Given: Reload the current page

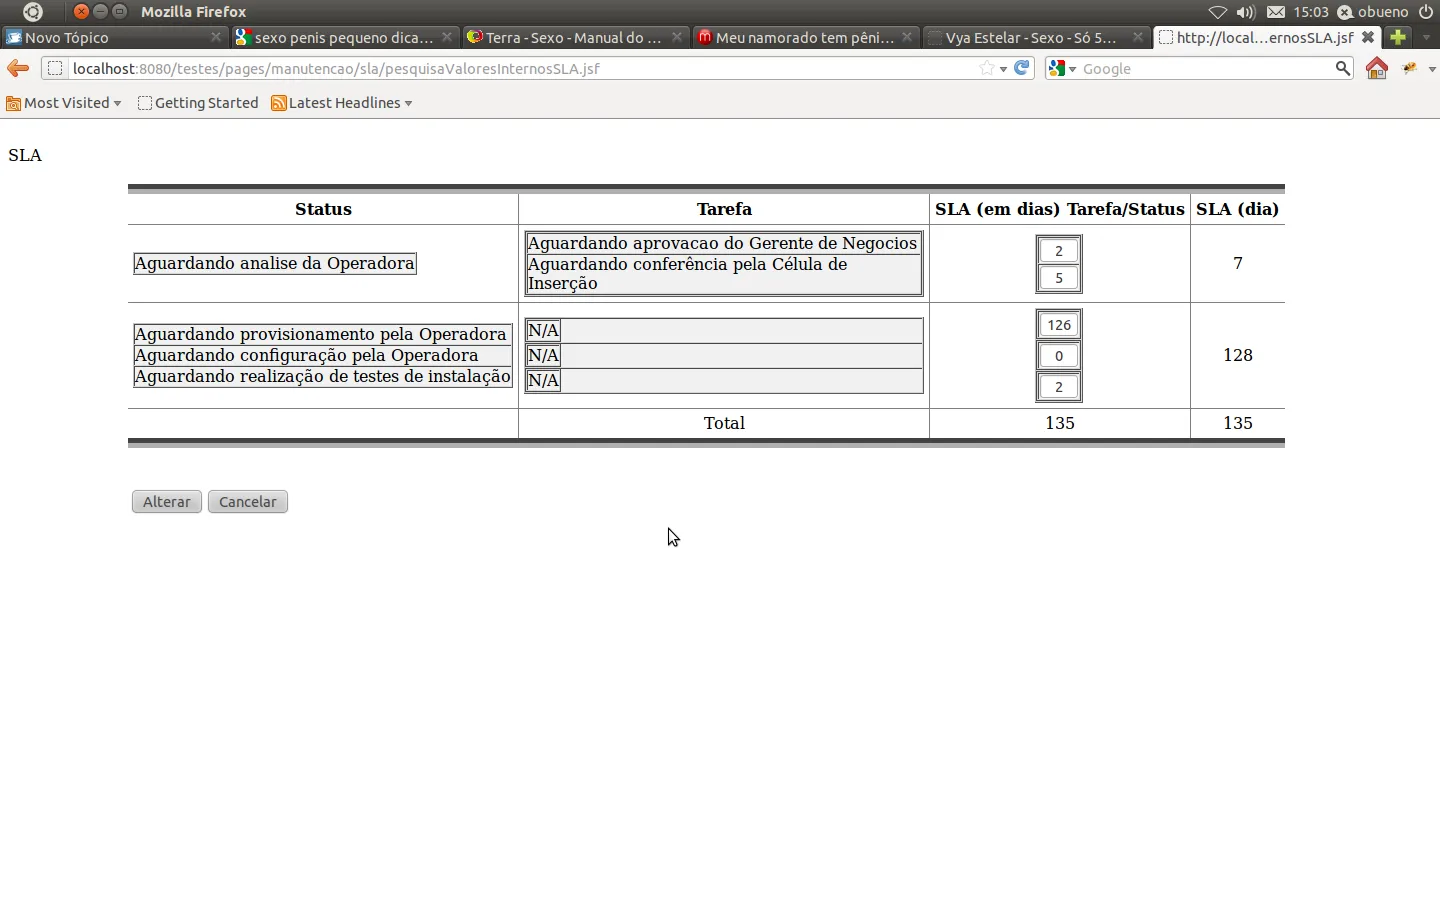Looking at the screenshot, I should (x=1022, y=68).
